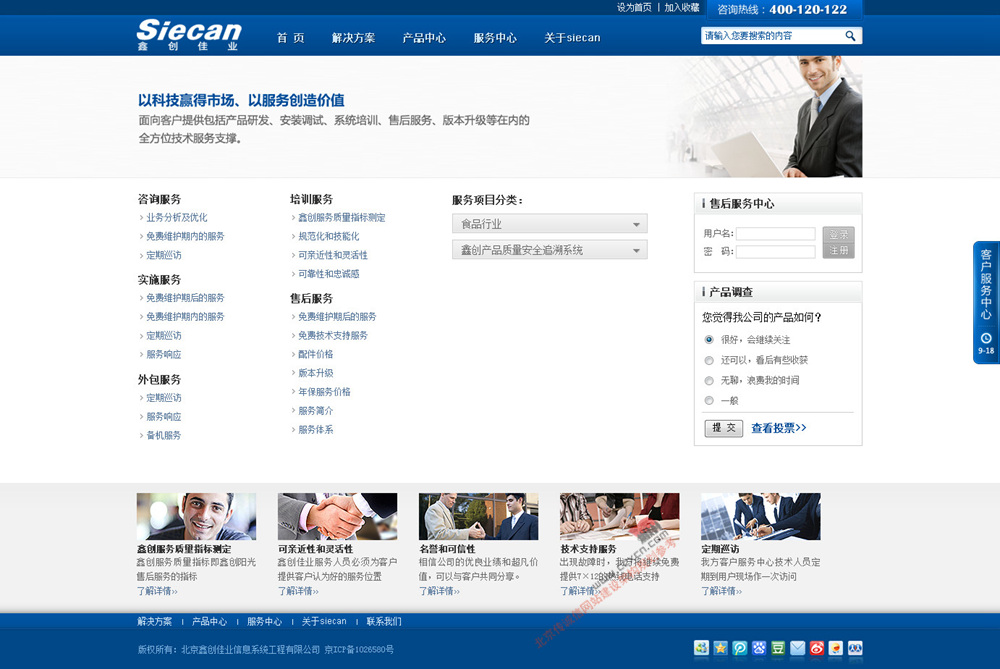Screen dimensions: 1000x669
Task: Click the Douban share icon
Action: click(x=778, y=648)
